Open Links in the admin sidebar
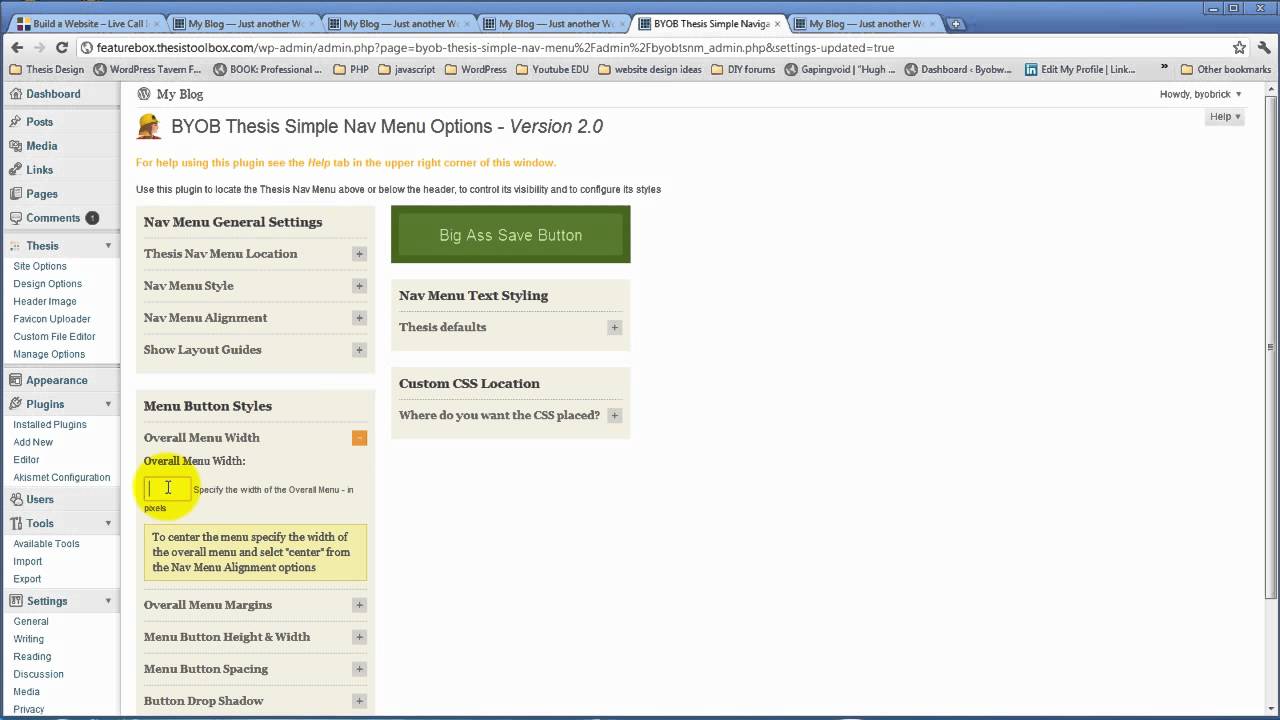This screenshot has width=1280, height=720. pos(39,170)
